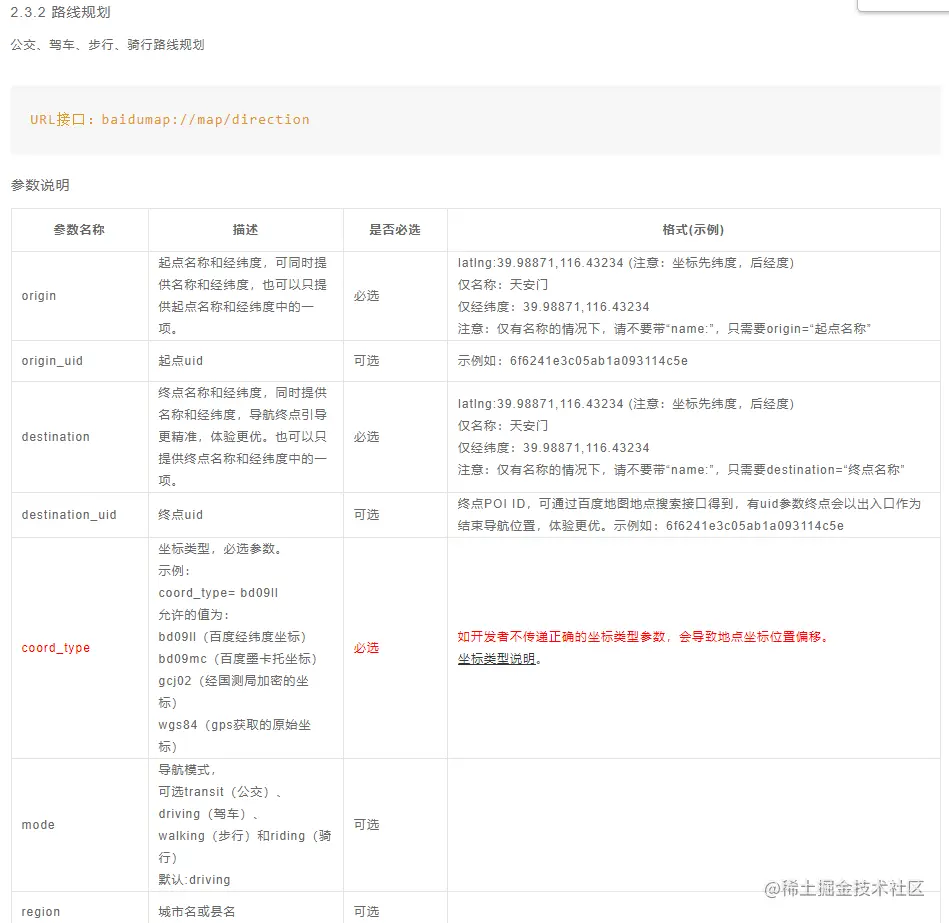Click the 参数说明 label
949x923 pixels.
point(40,185)
